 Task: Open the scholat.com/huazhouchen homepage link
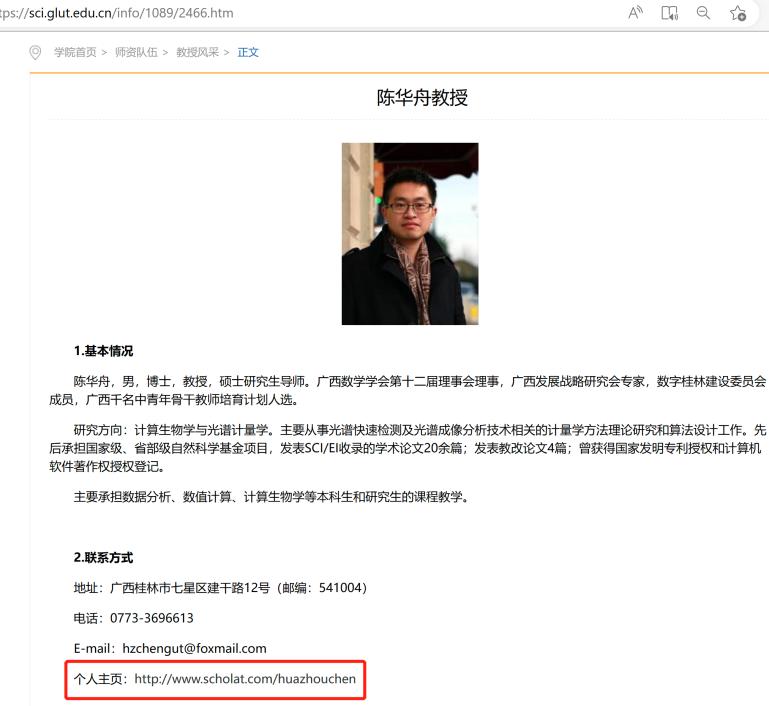pos(245,679)
